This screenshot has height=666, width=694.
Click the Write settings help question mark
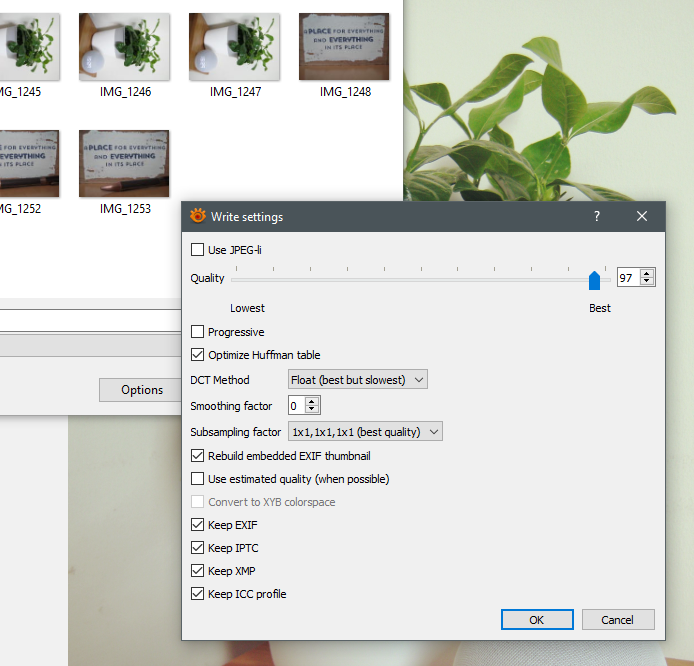point(597,216)
